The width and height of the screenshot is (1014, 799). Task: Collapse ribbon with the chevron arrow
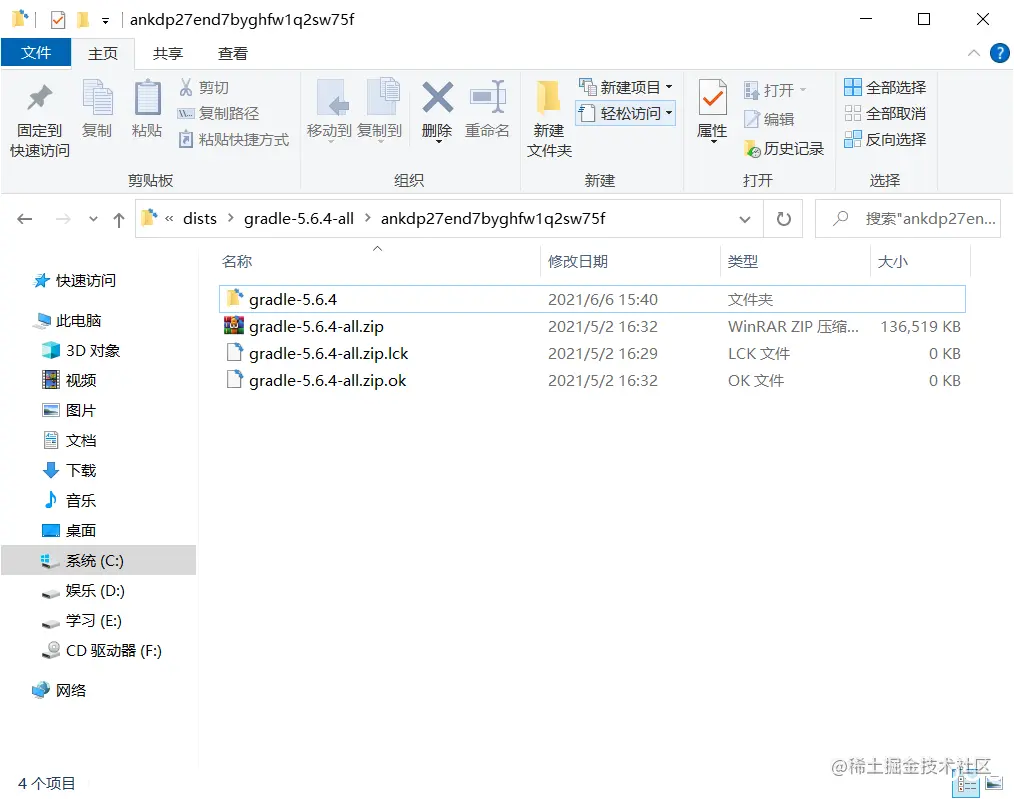point(973,53)
